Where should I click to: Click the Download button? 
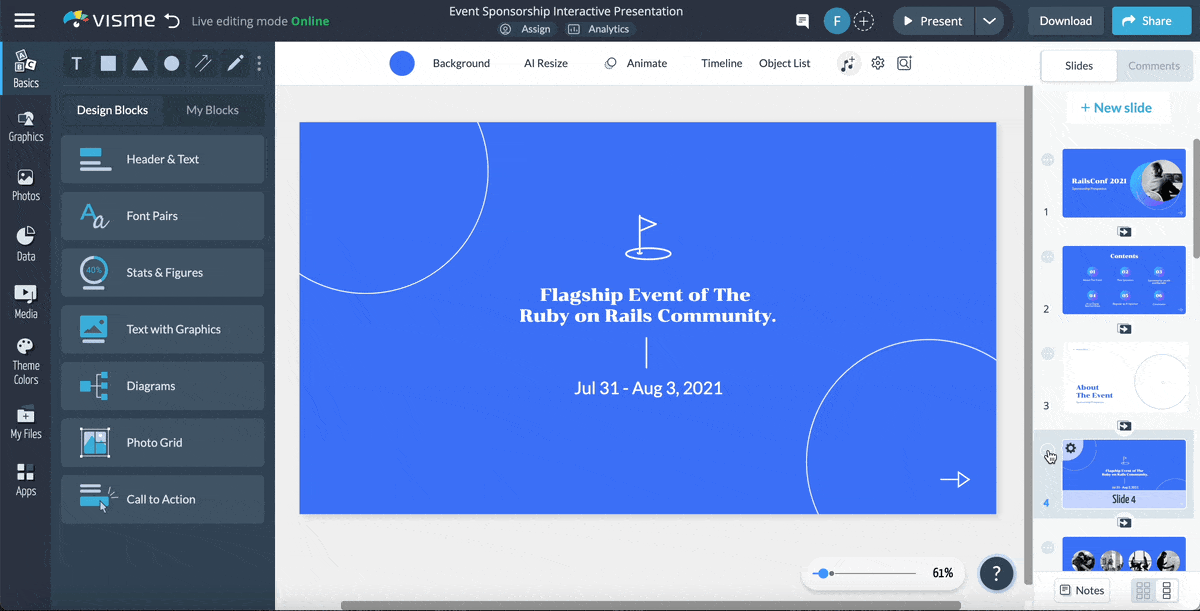(1065, 21)
